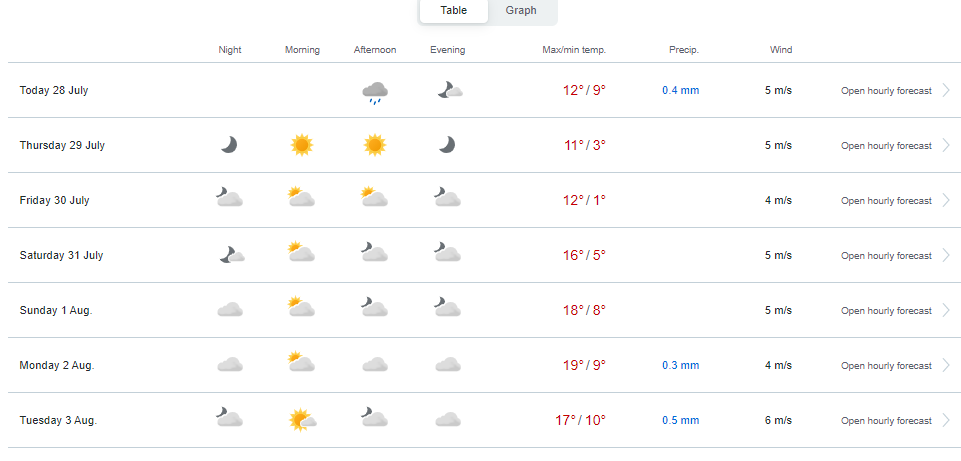Viewport: 961px width, 461px height.
Task: Click Monday 2 Aug. evening cloud icon
Action: (448, 365)
